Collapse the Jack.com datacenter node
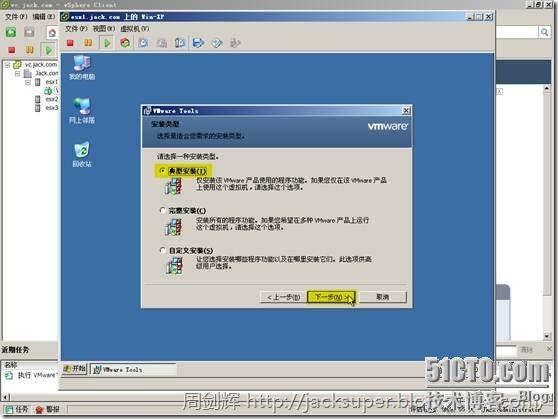The image size is (558, 419). coord(17,74)
